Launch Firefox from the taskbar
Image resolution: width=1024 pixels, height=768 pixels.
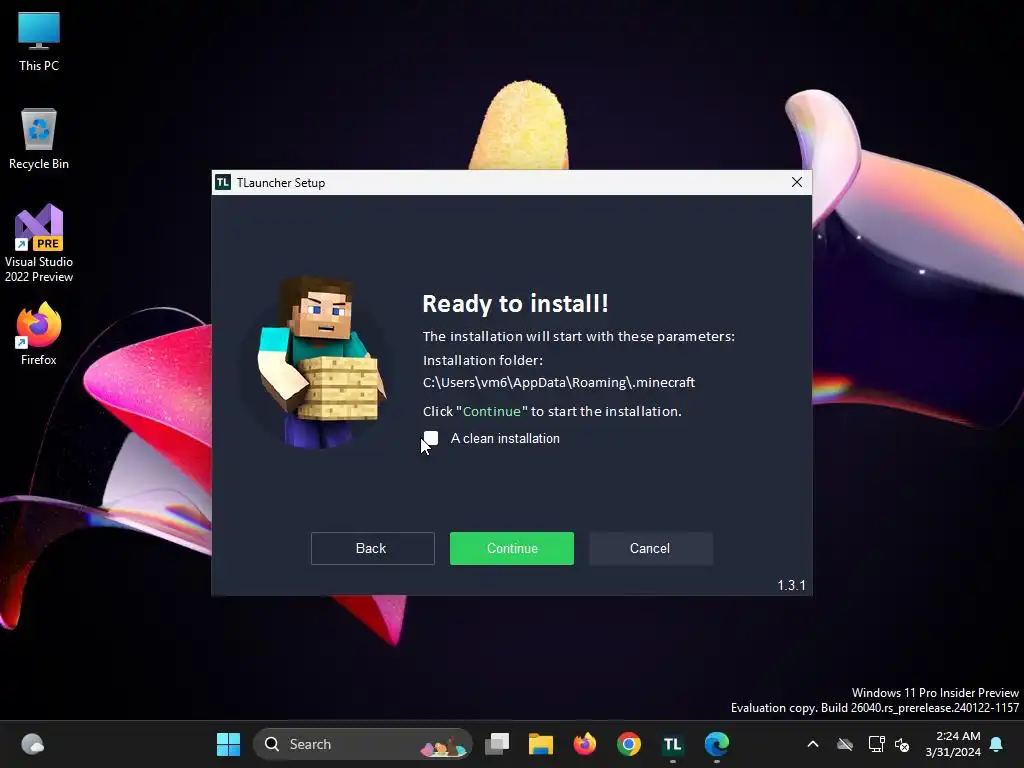(584, 744)
